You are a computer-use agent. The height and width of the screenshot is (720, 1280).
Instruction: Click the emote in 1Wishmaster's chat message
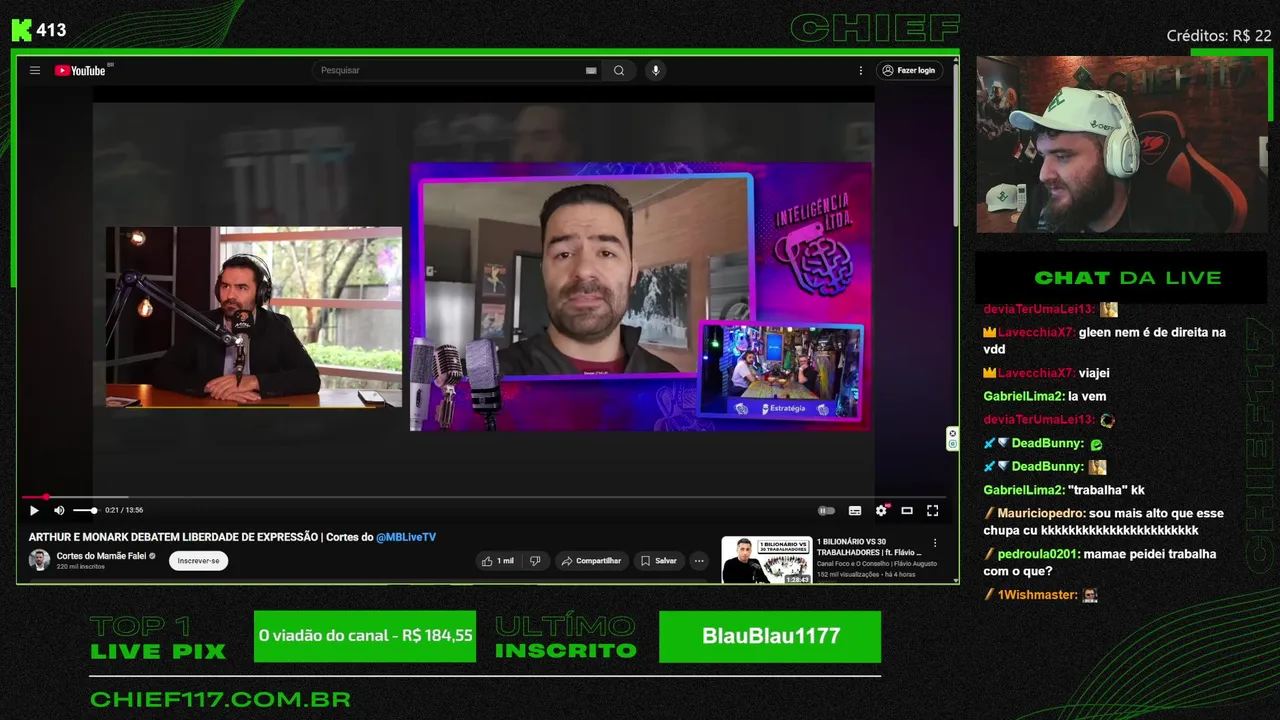pos(1090,595)
